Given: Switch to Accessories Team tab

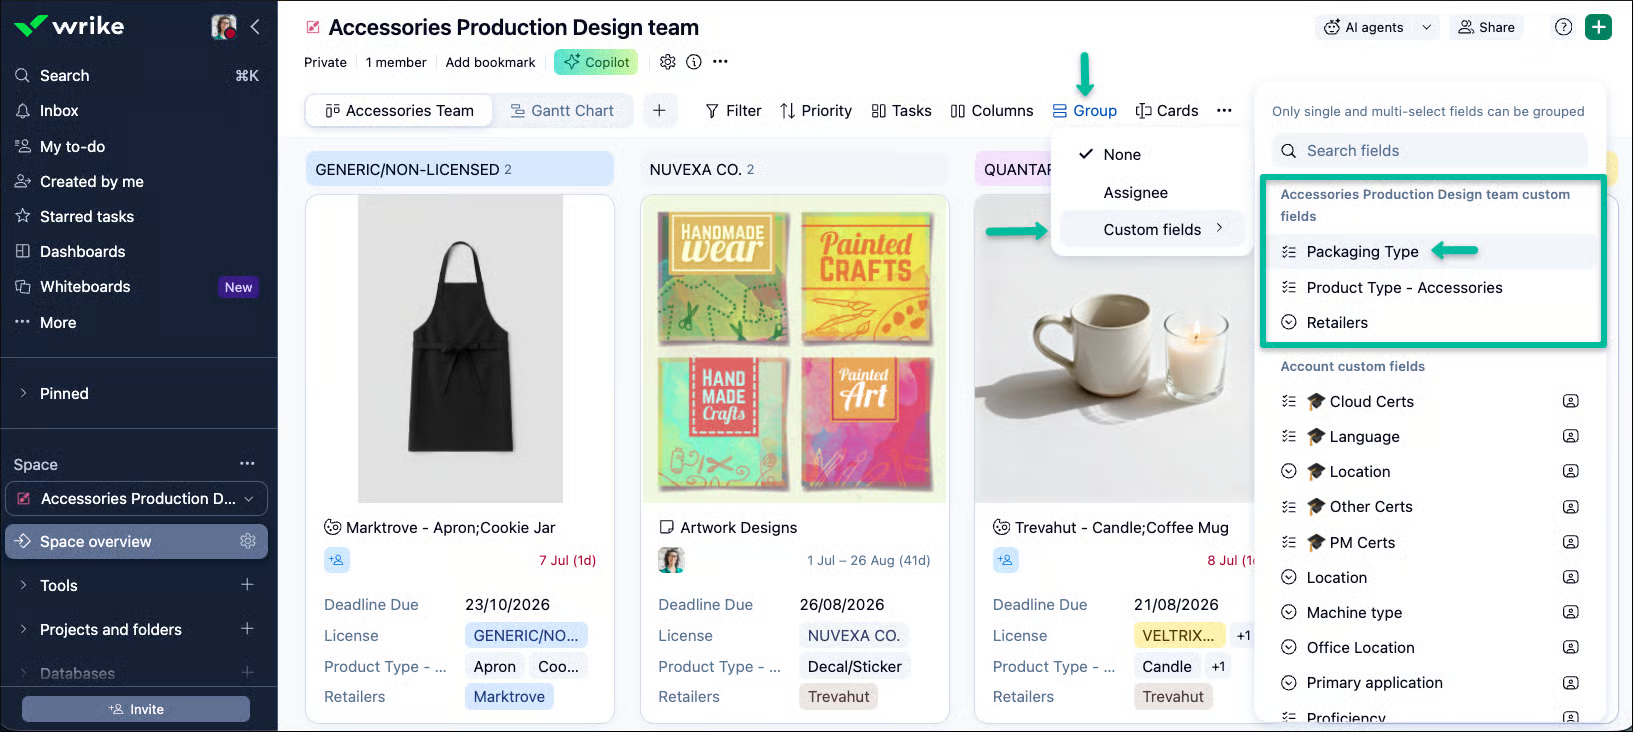Looking at the screenshot, I should 399,110.
